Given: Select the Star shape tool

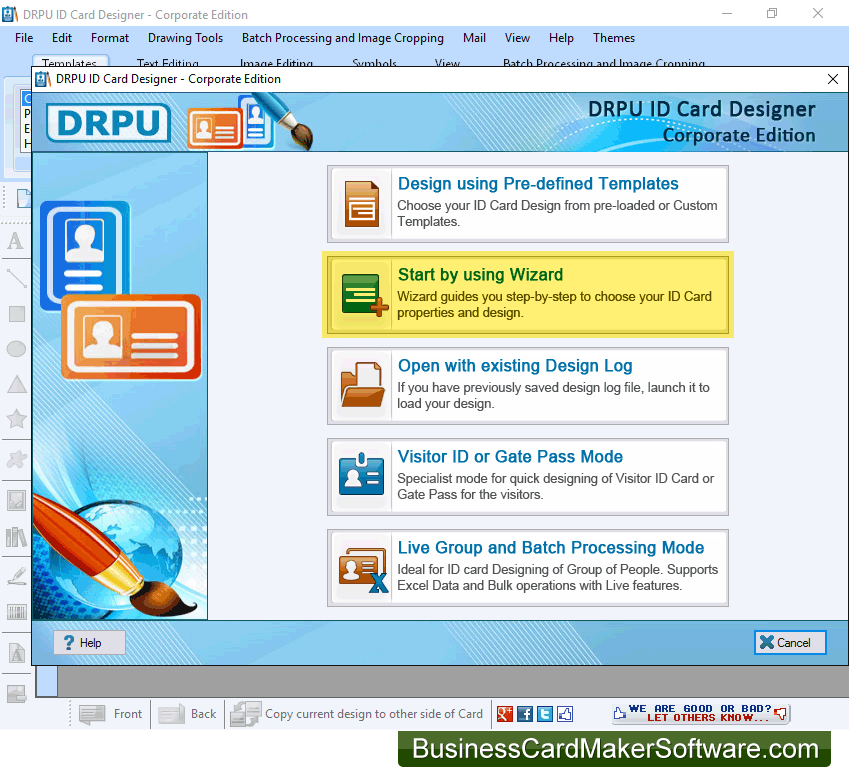Looking at the screenshot, I should (16, 419).
